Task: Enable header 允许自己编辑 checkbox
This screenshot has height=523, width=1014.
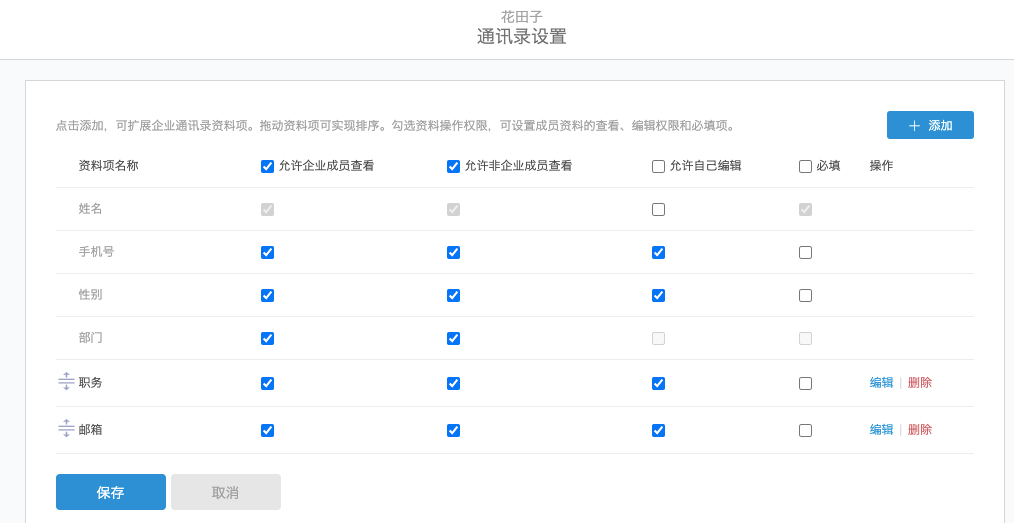Action: [658, 167]
